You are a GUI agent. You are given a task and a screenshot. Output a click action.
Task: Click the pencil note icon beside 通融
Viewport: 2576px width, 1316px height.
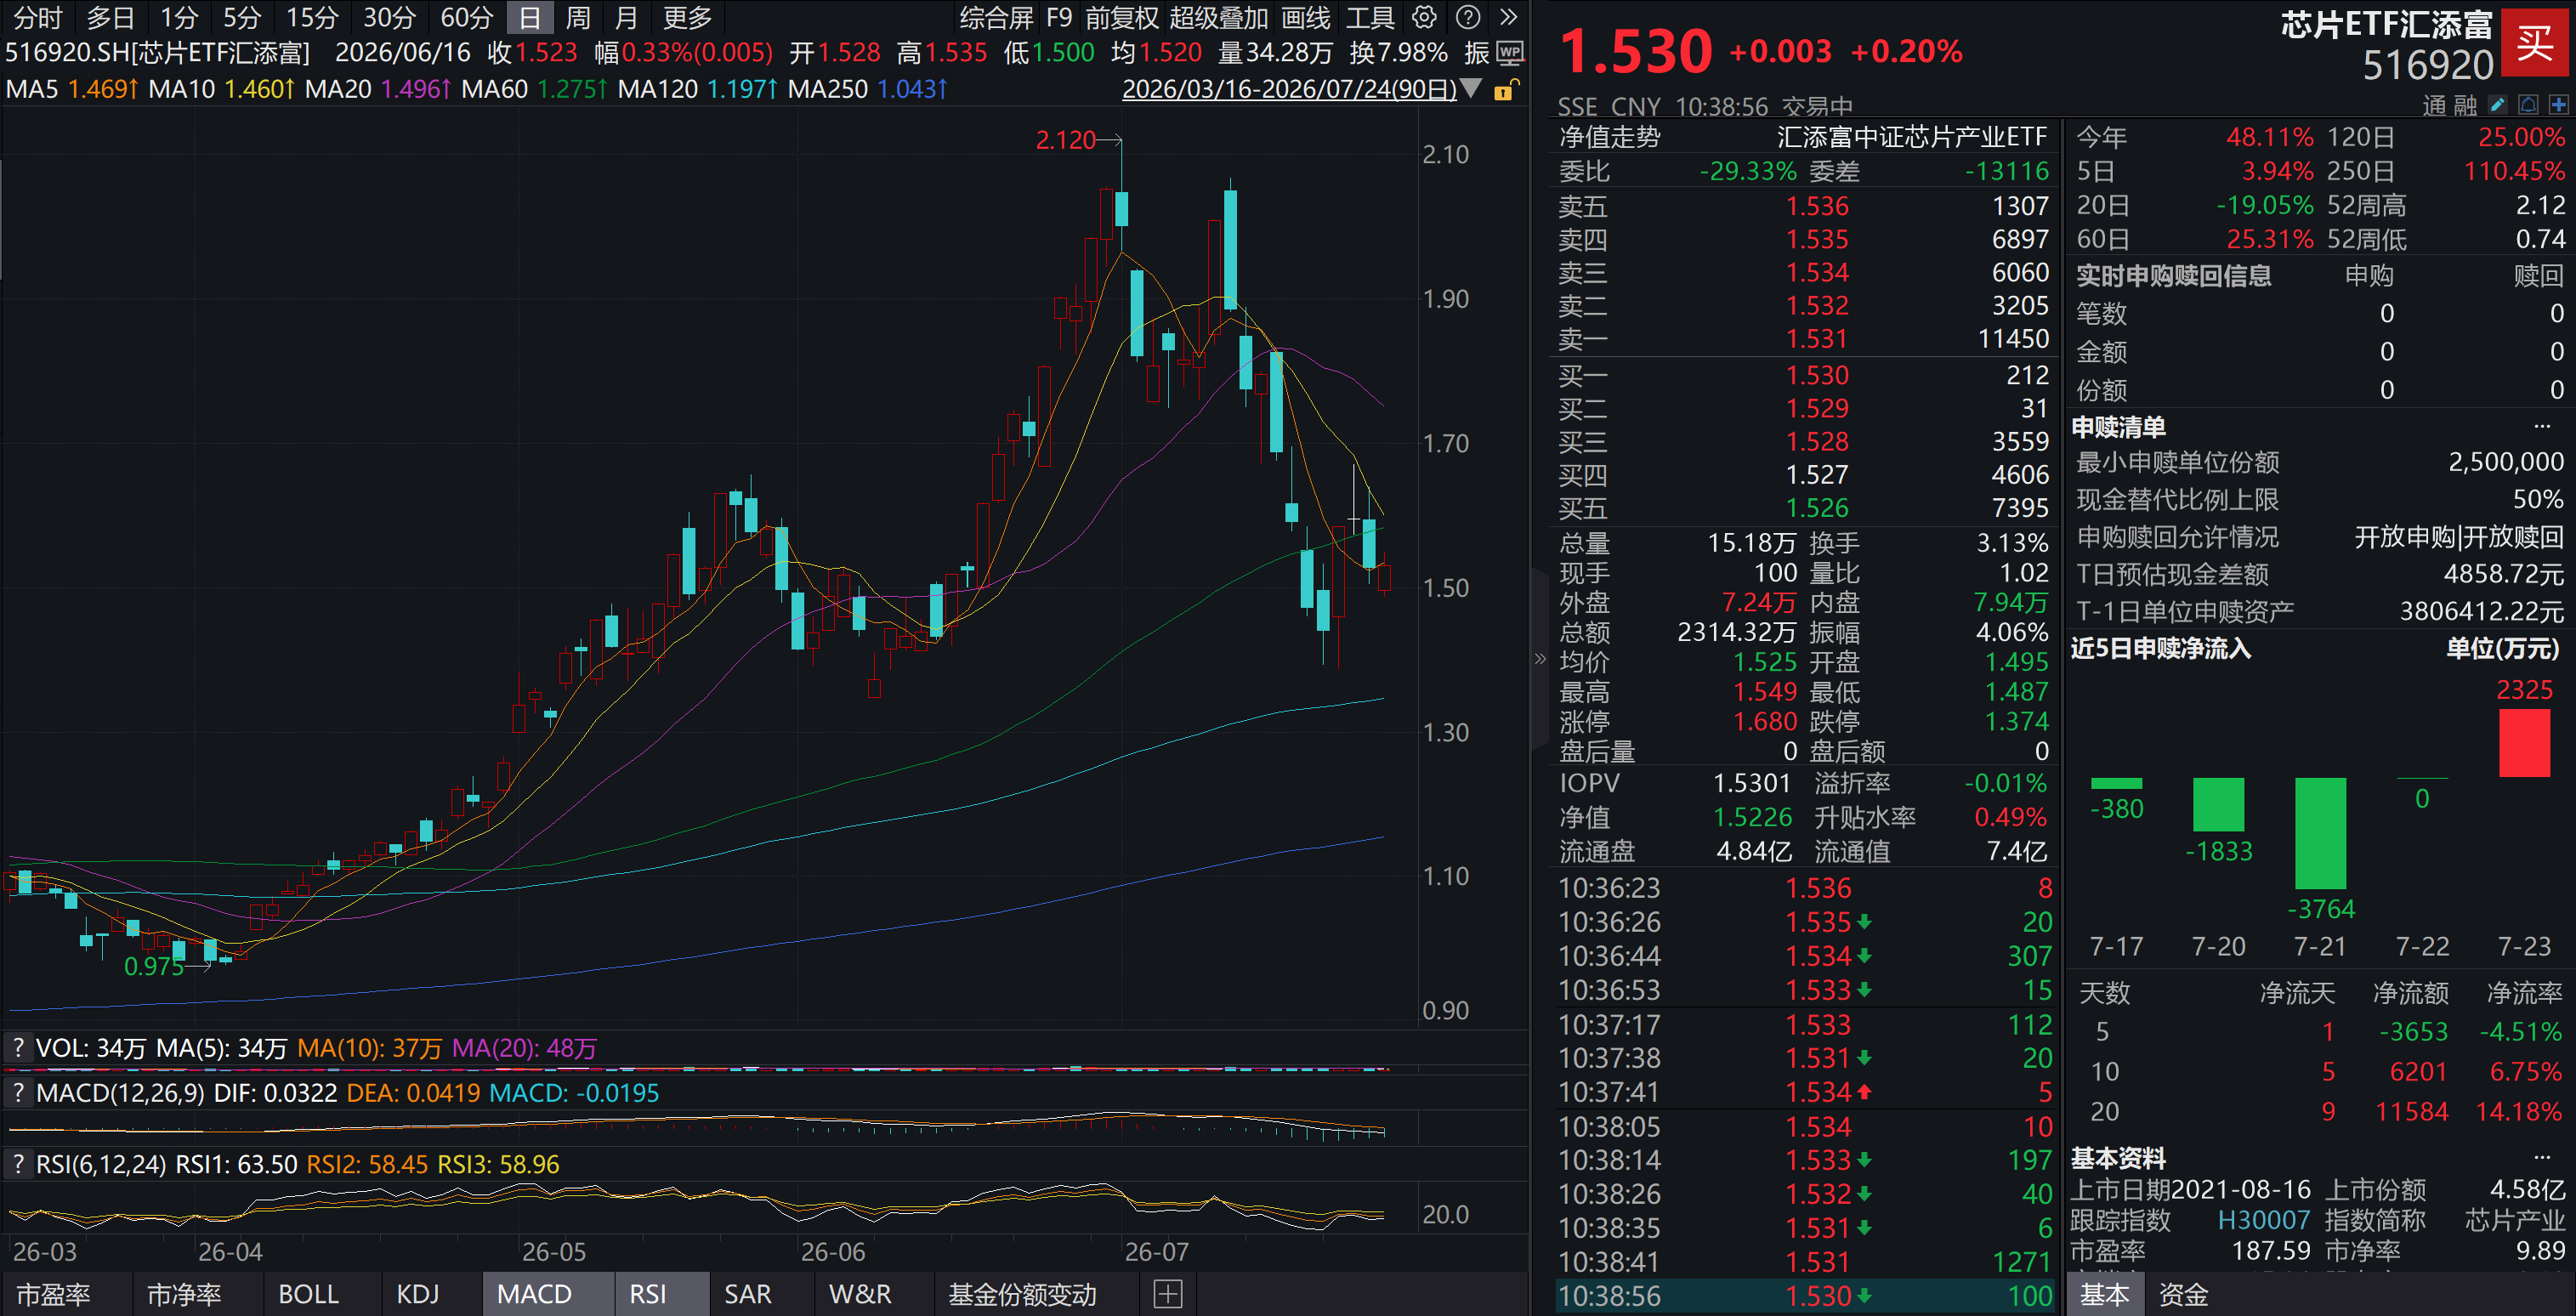click(x=2498, y=105)
